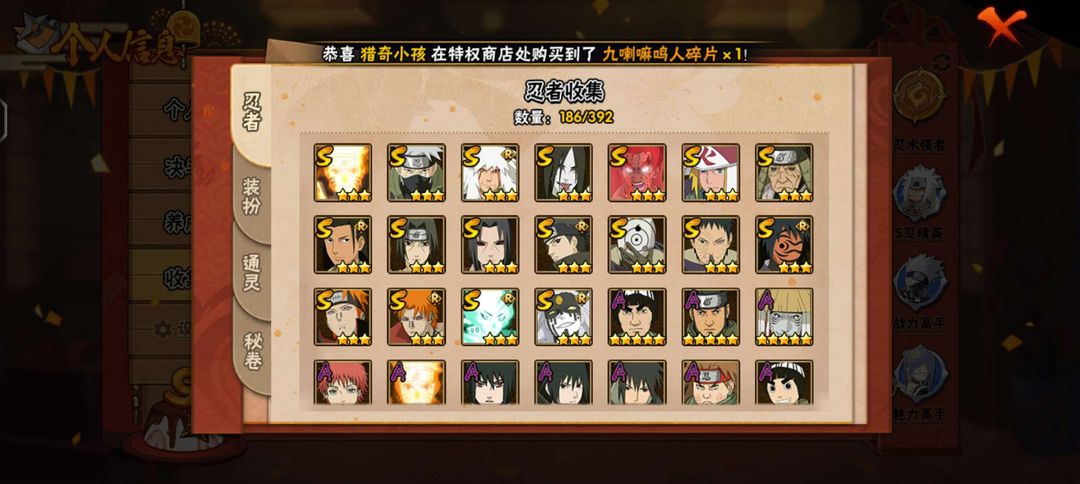Image resolution: width=1080 pixels, height=484 pixels.
Task: Select red-haired Gaara A-rank ninja portrait
Action: [343, 382]
